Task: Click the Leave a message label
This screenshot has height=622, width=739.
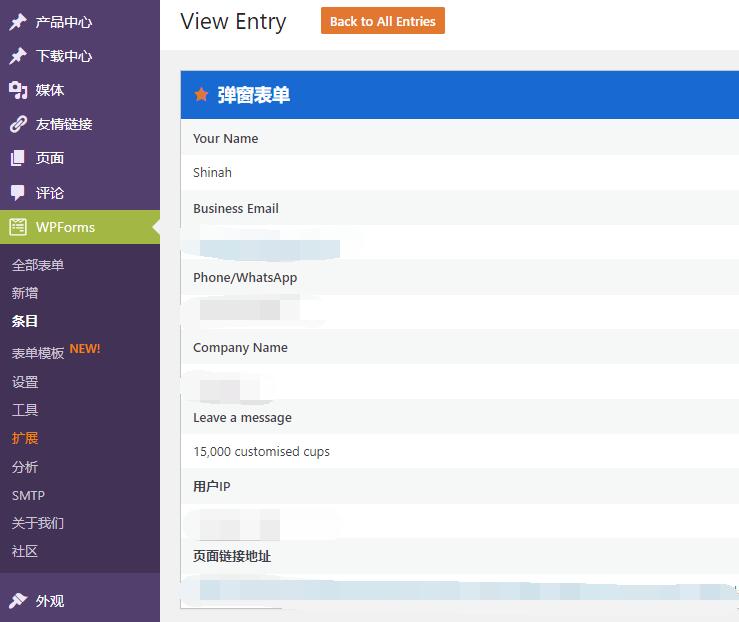Action: tap(242, 418)
